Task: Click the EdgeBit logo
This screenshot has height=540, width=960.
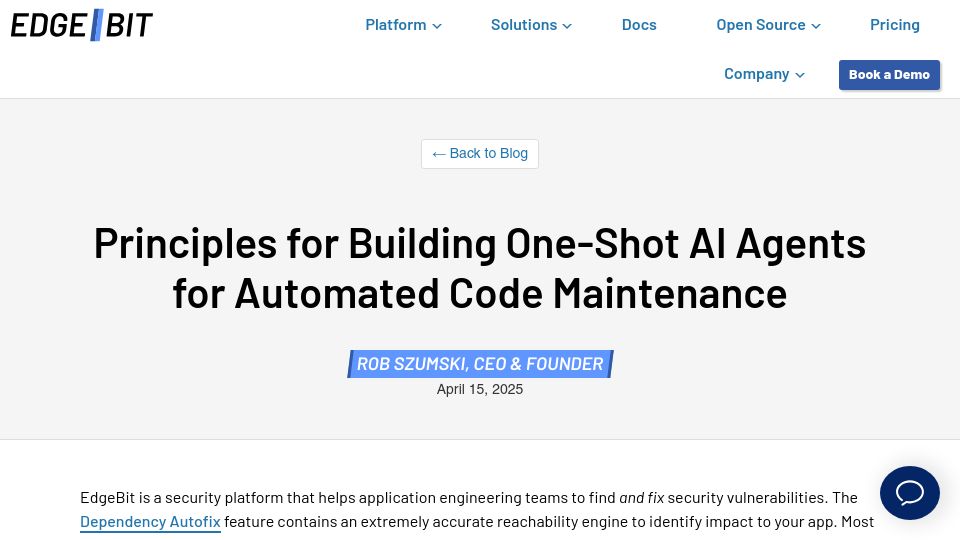Action: click(x=81, y=25)
